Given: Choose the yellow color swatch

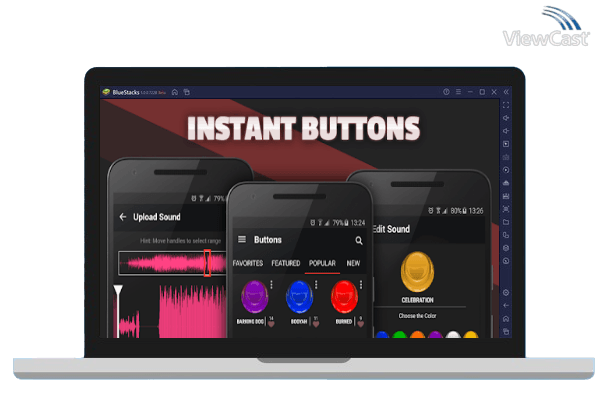Looking at the screenshot, I should click(471, 335).
